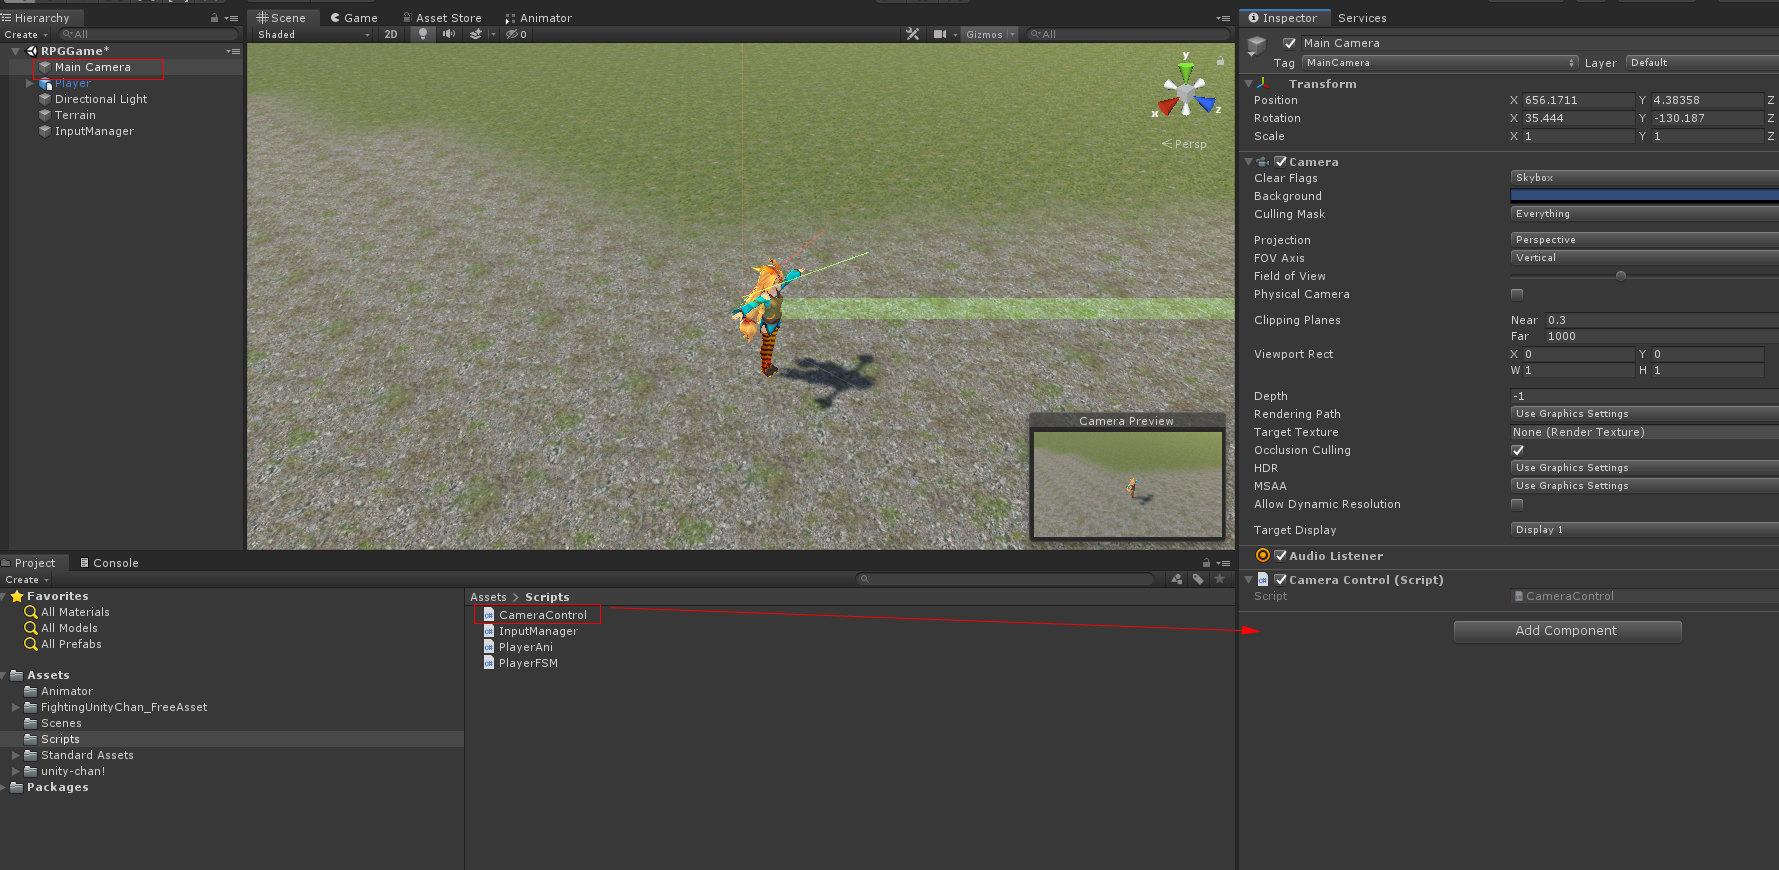Open Culling Mask dropdown
1779x870 pixels.
click(1644, 213)
